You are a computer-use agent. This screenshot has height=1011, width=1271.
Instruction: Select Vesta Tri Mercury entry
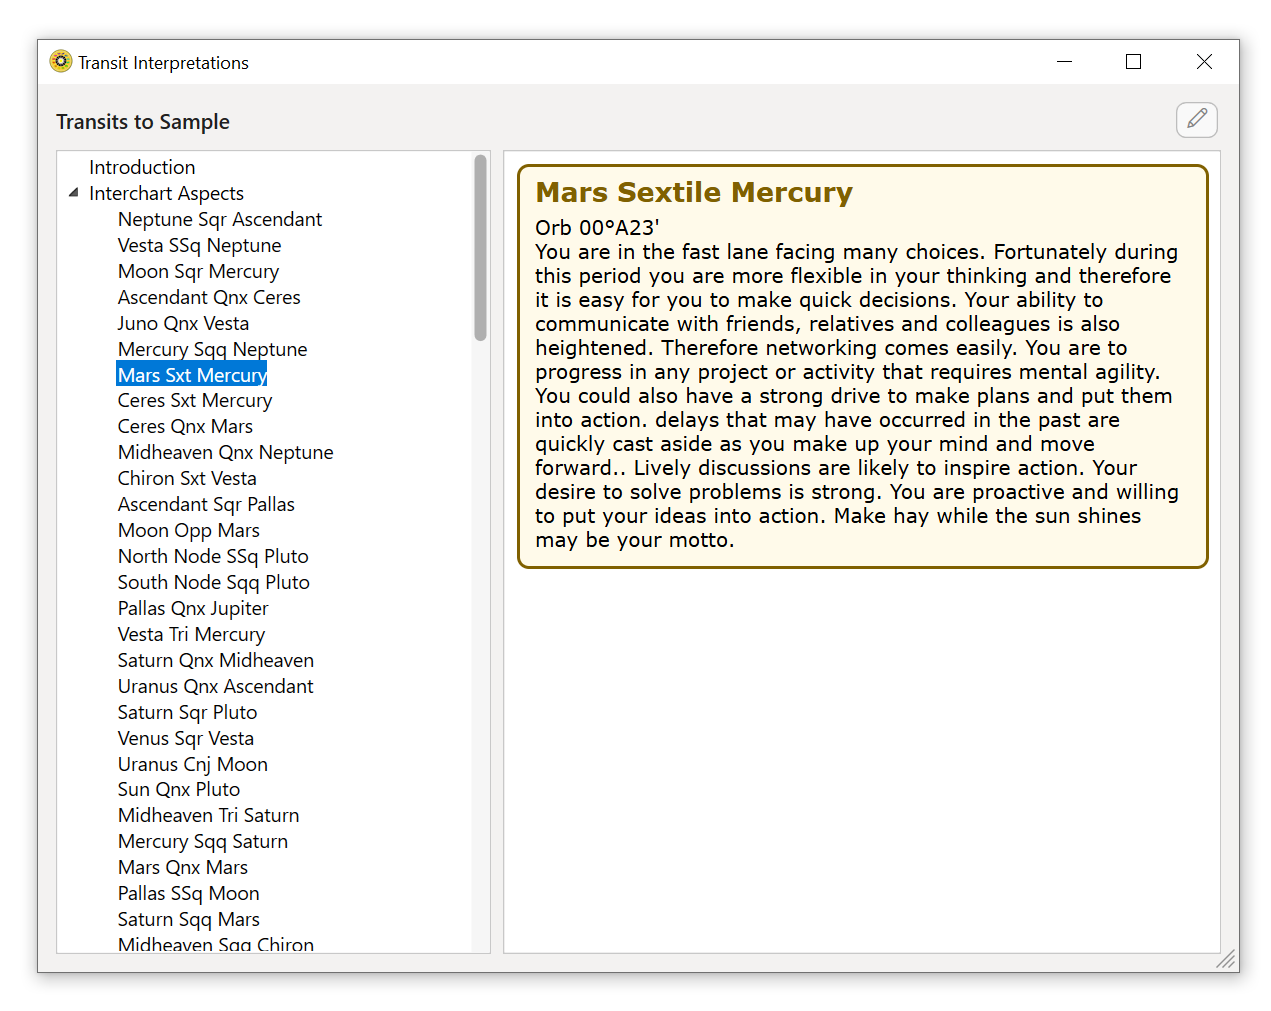(191, 634)
